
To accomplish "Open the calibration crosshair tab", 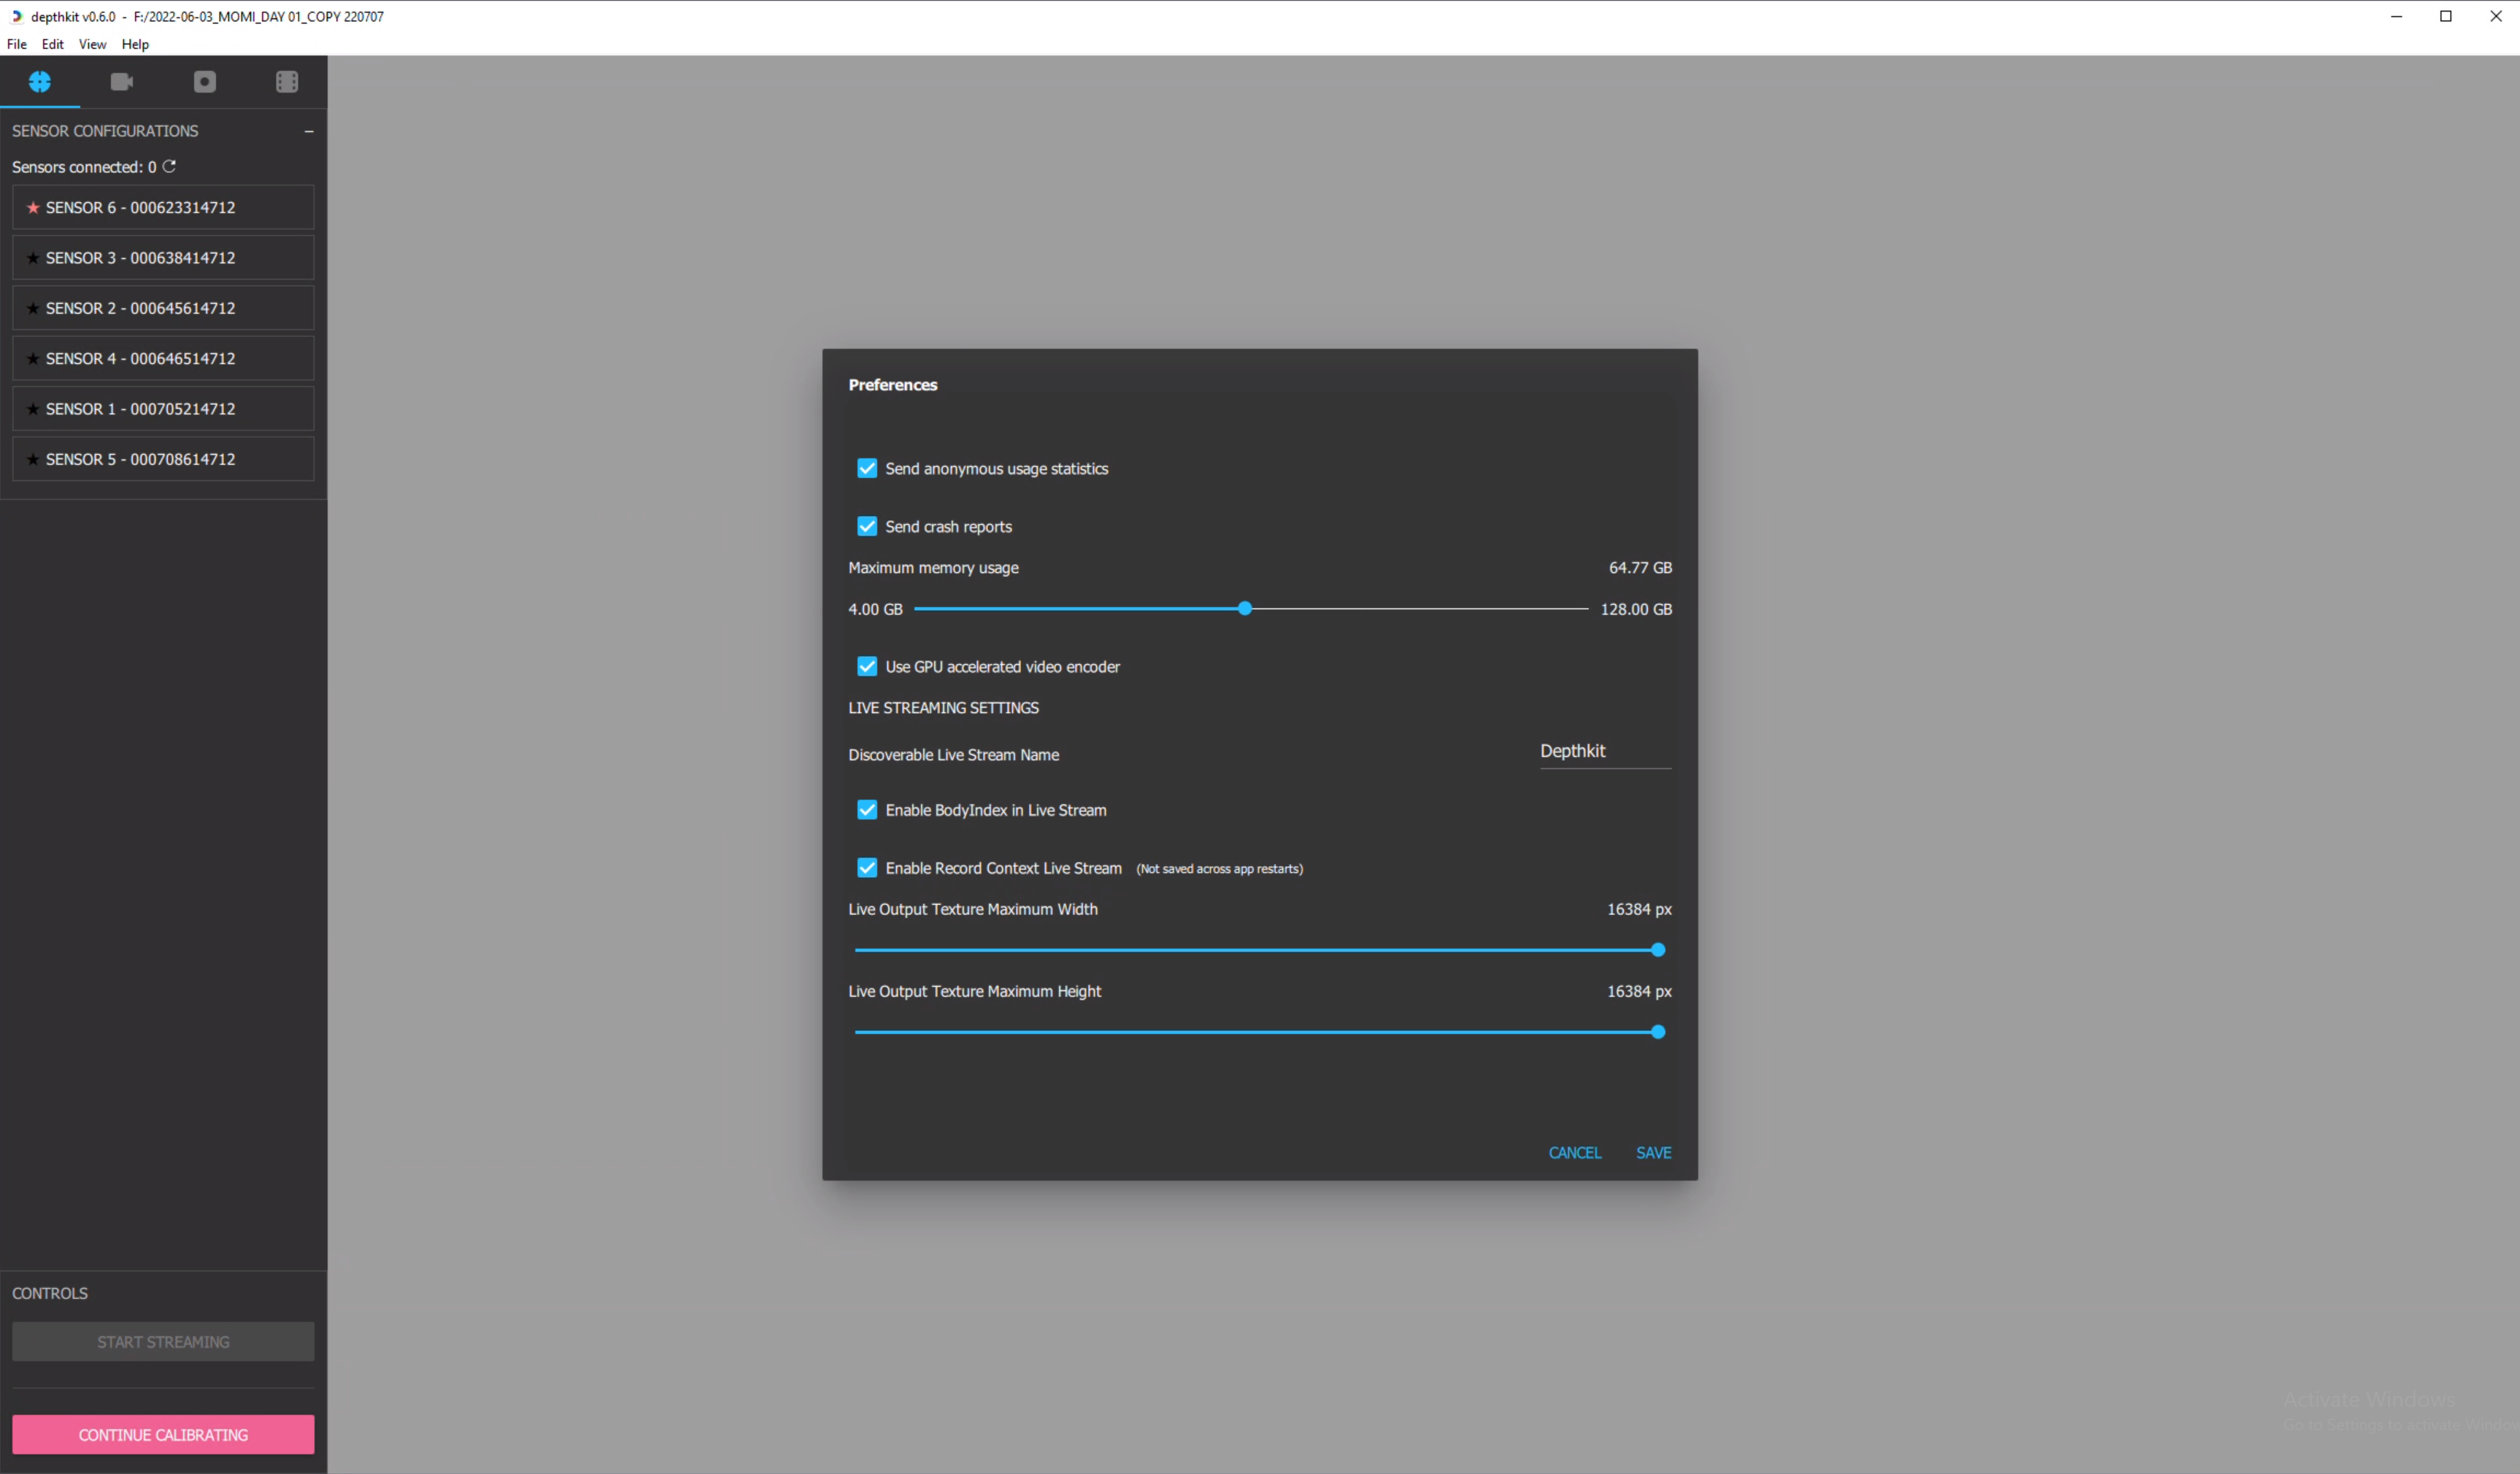I will point(40,82).
